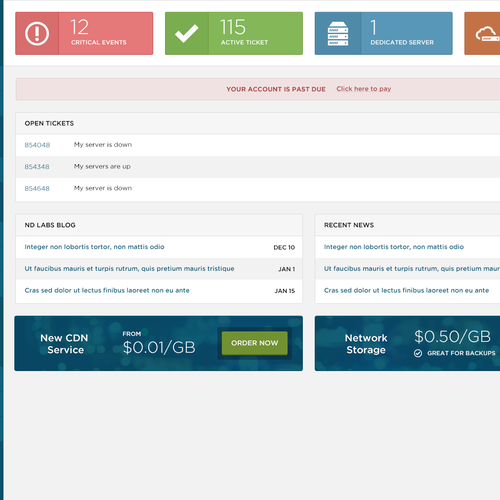Click the orange cloud server icon
This screenshot has width=500, height=500.
coord(488,34)
